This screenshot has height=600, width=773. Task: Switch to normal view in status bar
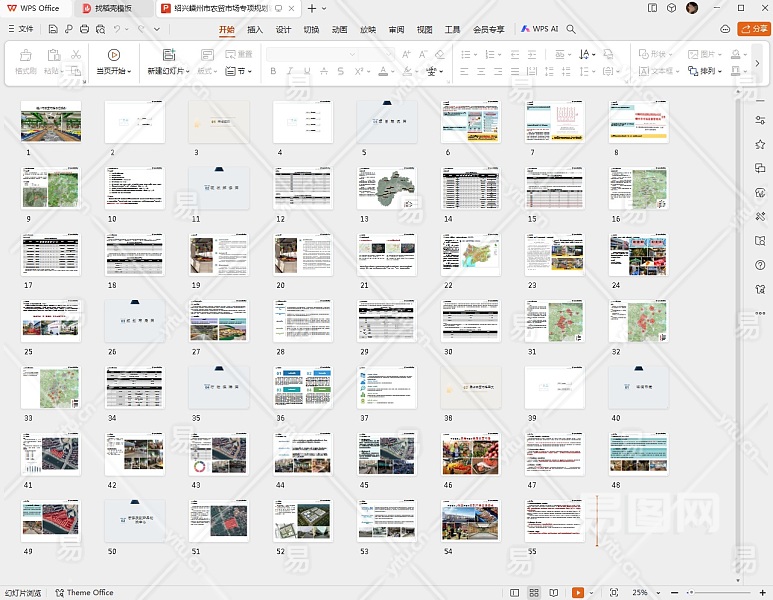516,593
